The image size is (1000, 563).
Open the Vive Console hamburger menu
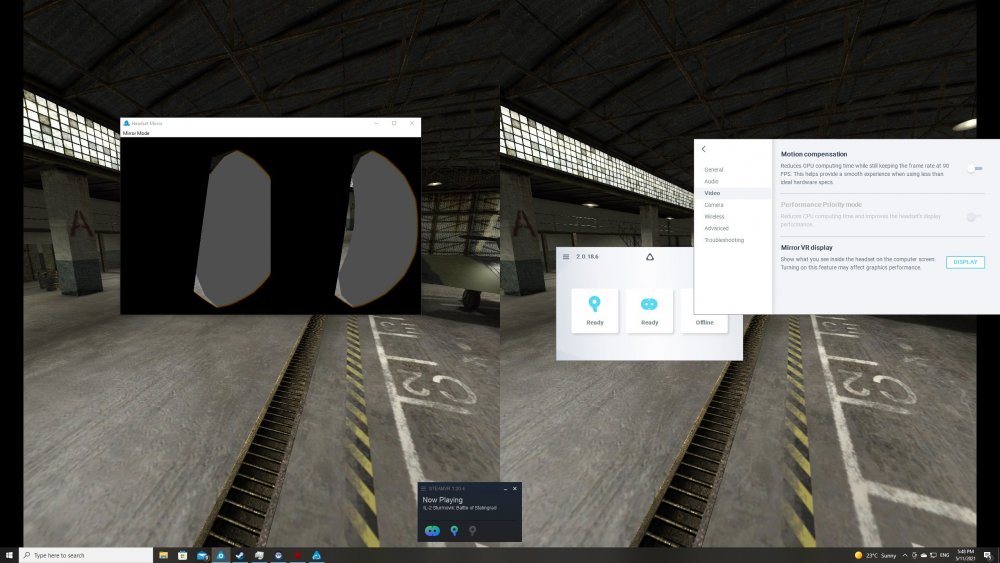pos(566,257)
